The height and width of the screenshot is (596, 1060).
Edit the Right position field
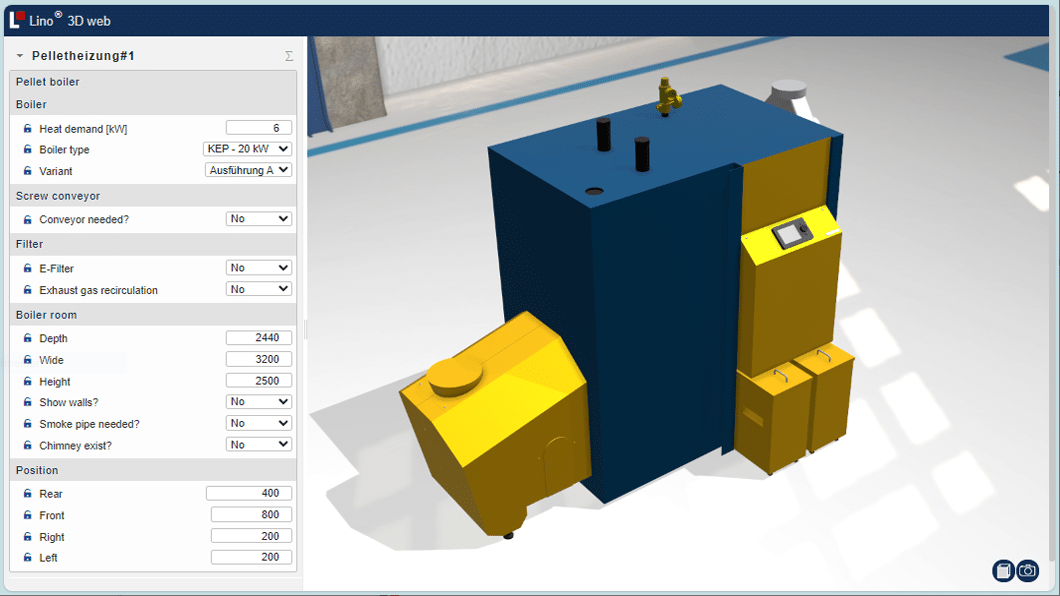(x=251, y=536)
